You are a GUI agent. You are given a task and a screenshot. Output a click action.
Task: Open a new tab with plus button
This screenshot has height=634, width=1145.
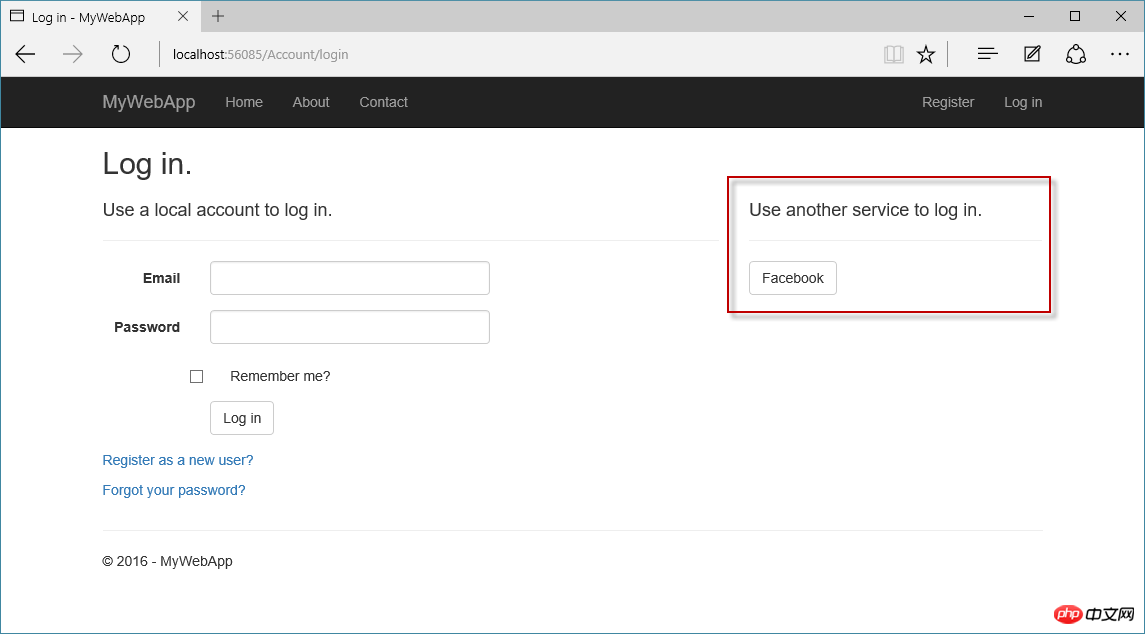pos(218,17)
